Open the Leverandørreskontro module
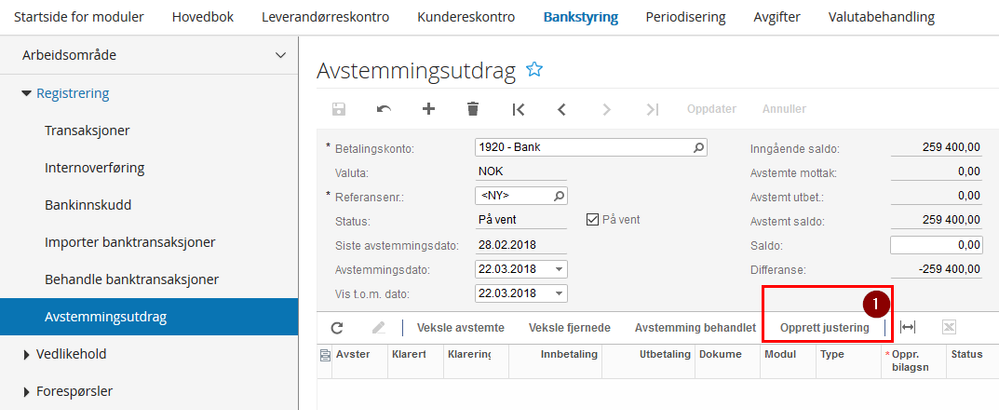Viewport: 999px width, 410px height. pos(325,17)
